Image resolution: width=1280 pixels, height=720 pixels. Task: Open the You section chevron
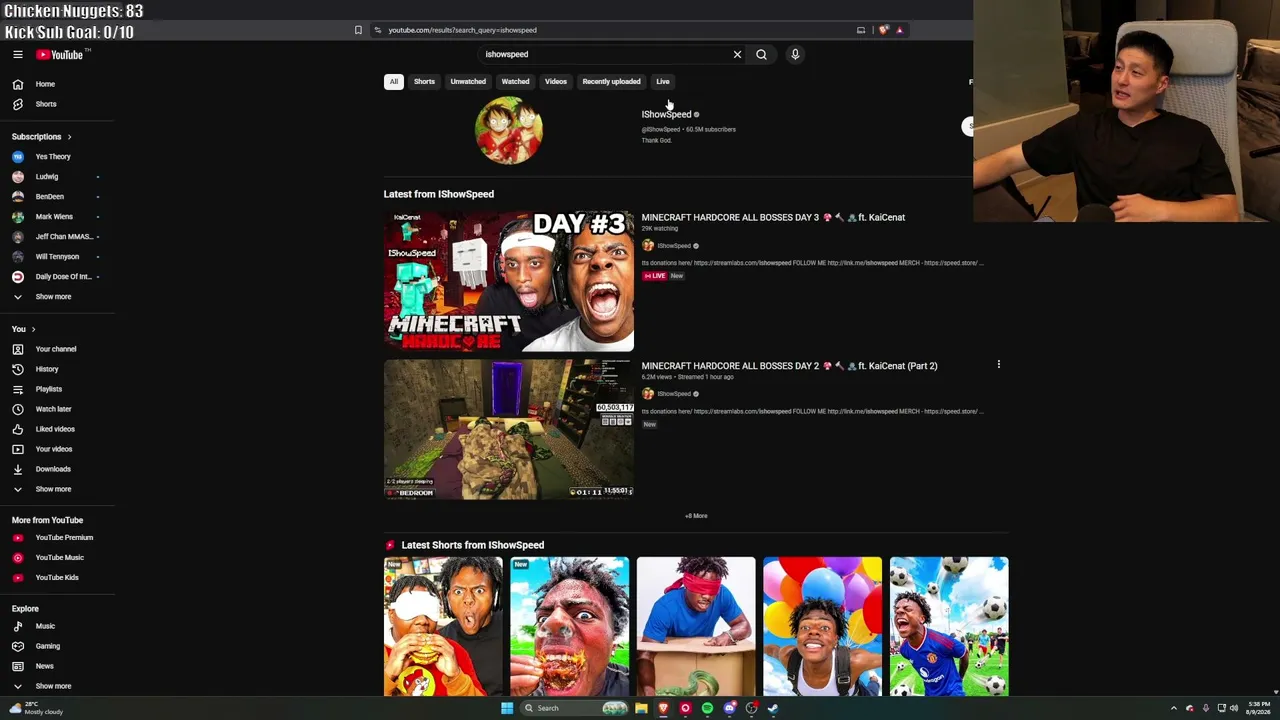(x=33, y=329)
